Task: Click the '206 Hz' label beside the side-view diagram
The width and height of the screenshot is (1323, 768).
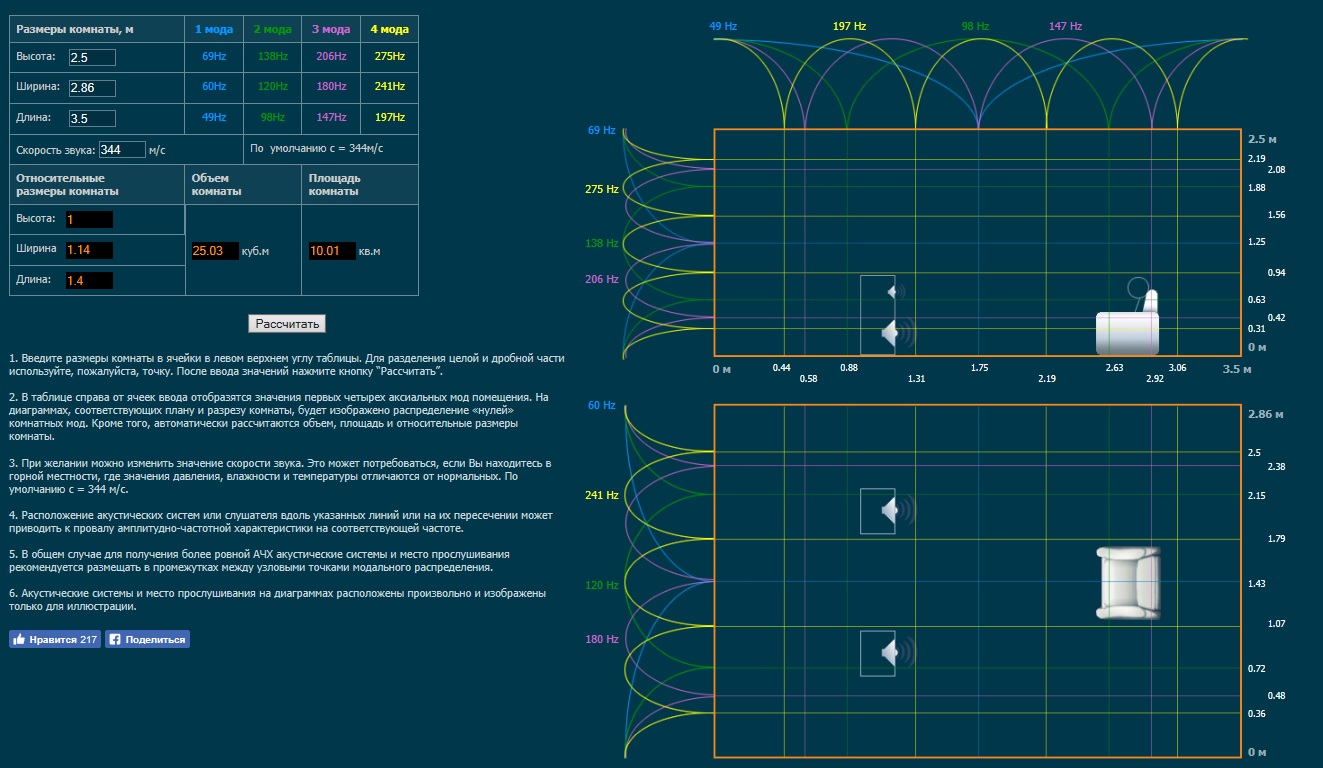Action: [x=602, y=279]
